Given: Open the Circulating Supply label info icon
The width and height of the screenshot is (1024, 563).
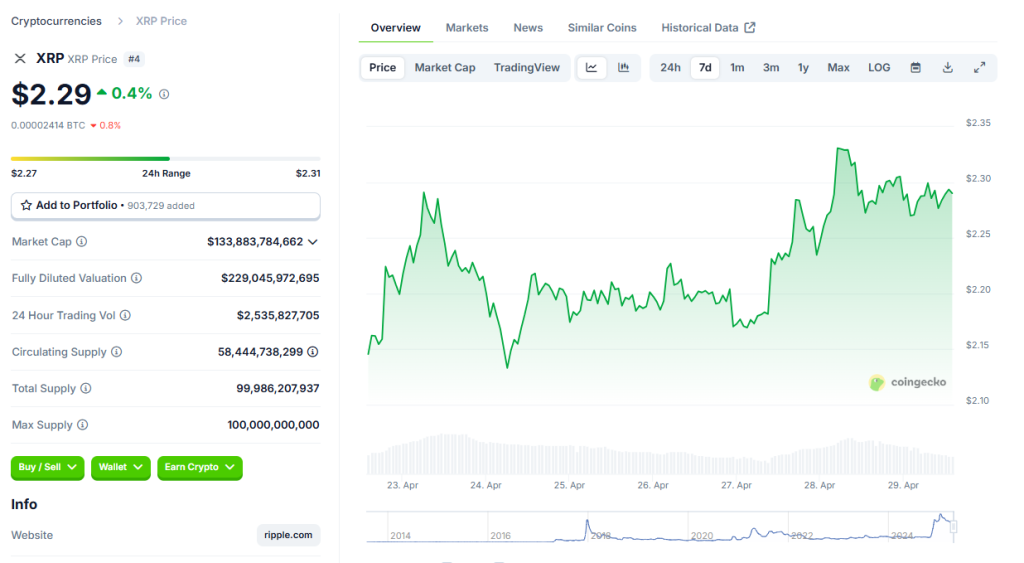Looking at the screenshot, I should pos(116,352).
